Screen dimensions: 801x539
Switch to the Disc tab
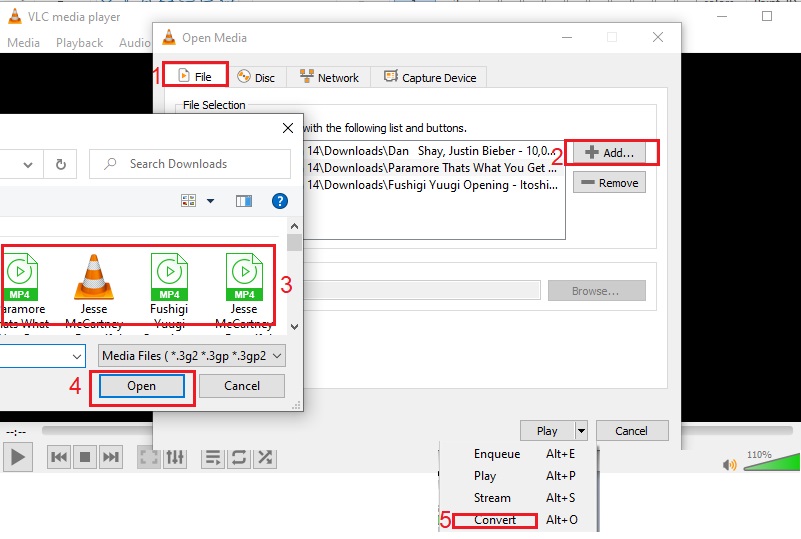[257, 78]
